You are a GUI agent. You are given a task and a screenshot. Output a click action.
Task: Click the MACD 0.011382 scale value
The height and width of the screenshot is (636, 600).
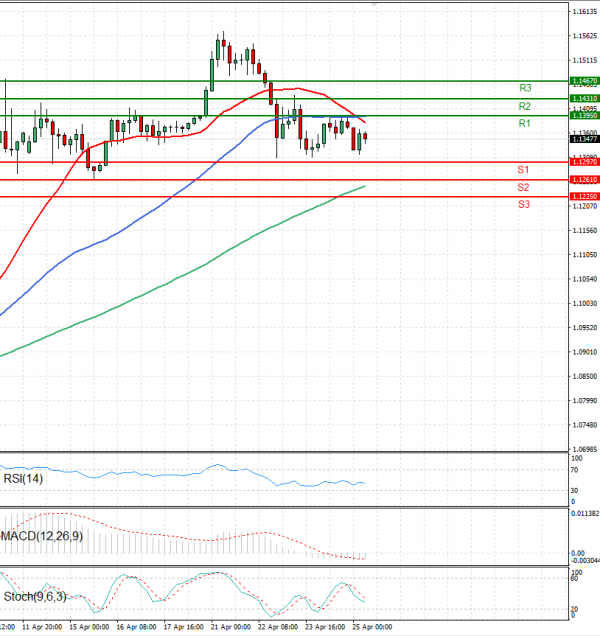click(x=585, y=514)
